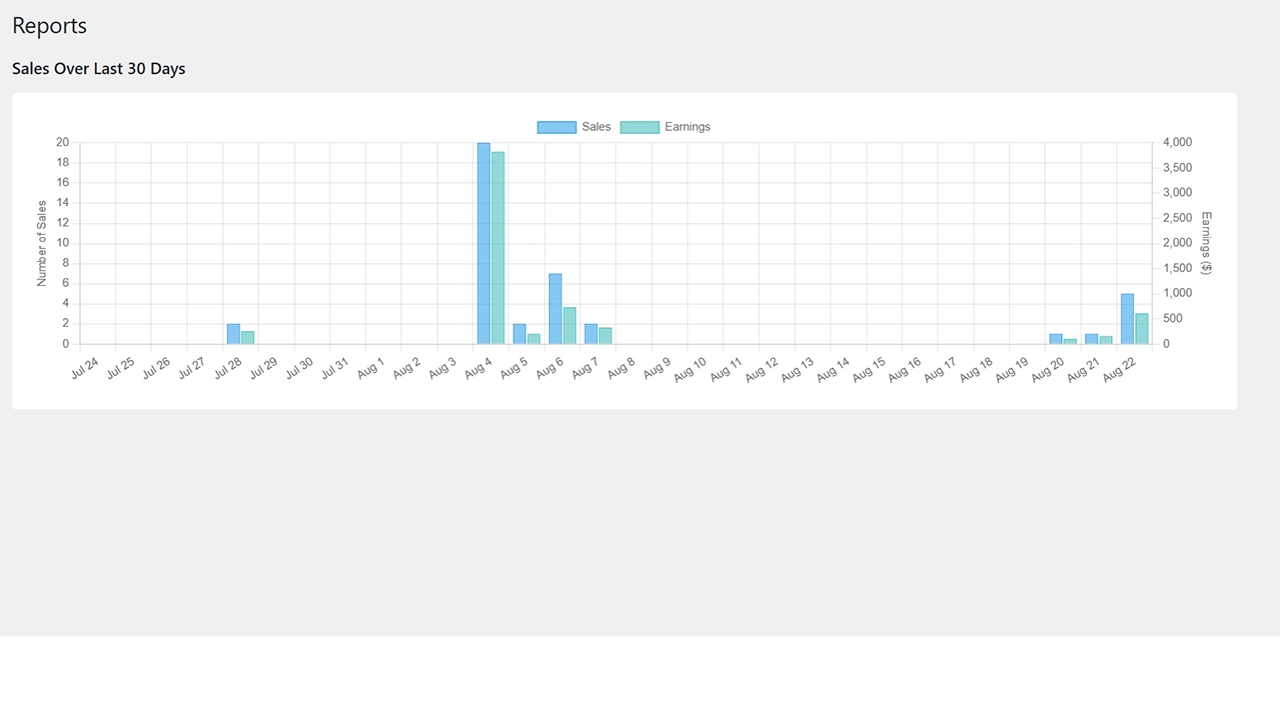Click the Earnings bar for Aug 7
The height and width of the screenshot is (720, 1280).
click(x=605, y=336)
